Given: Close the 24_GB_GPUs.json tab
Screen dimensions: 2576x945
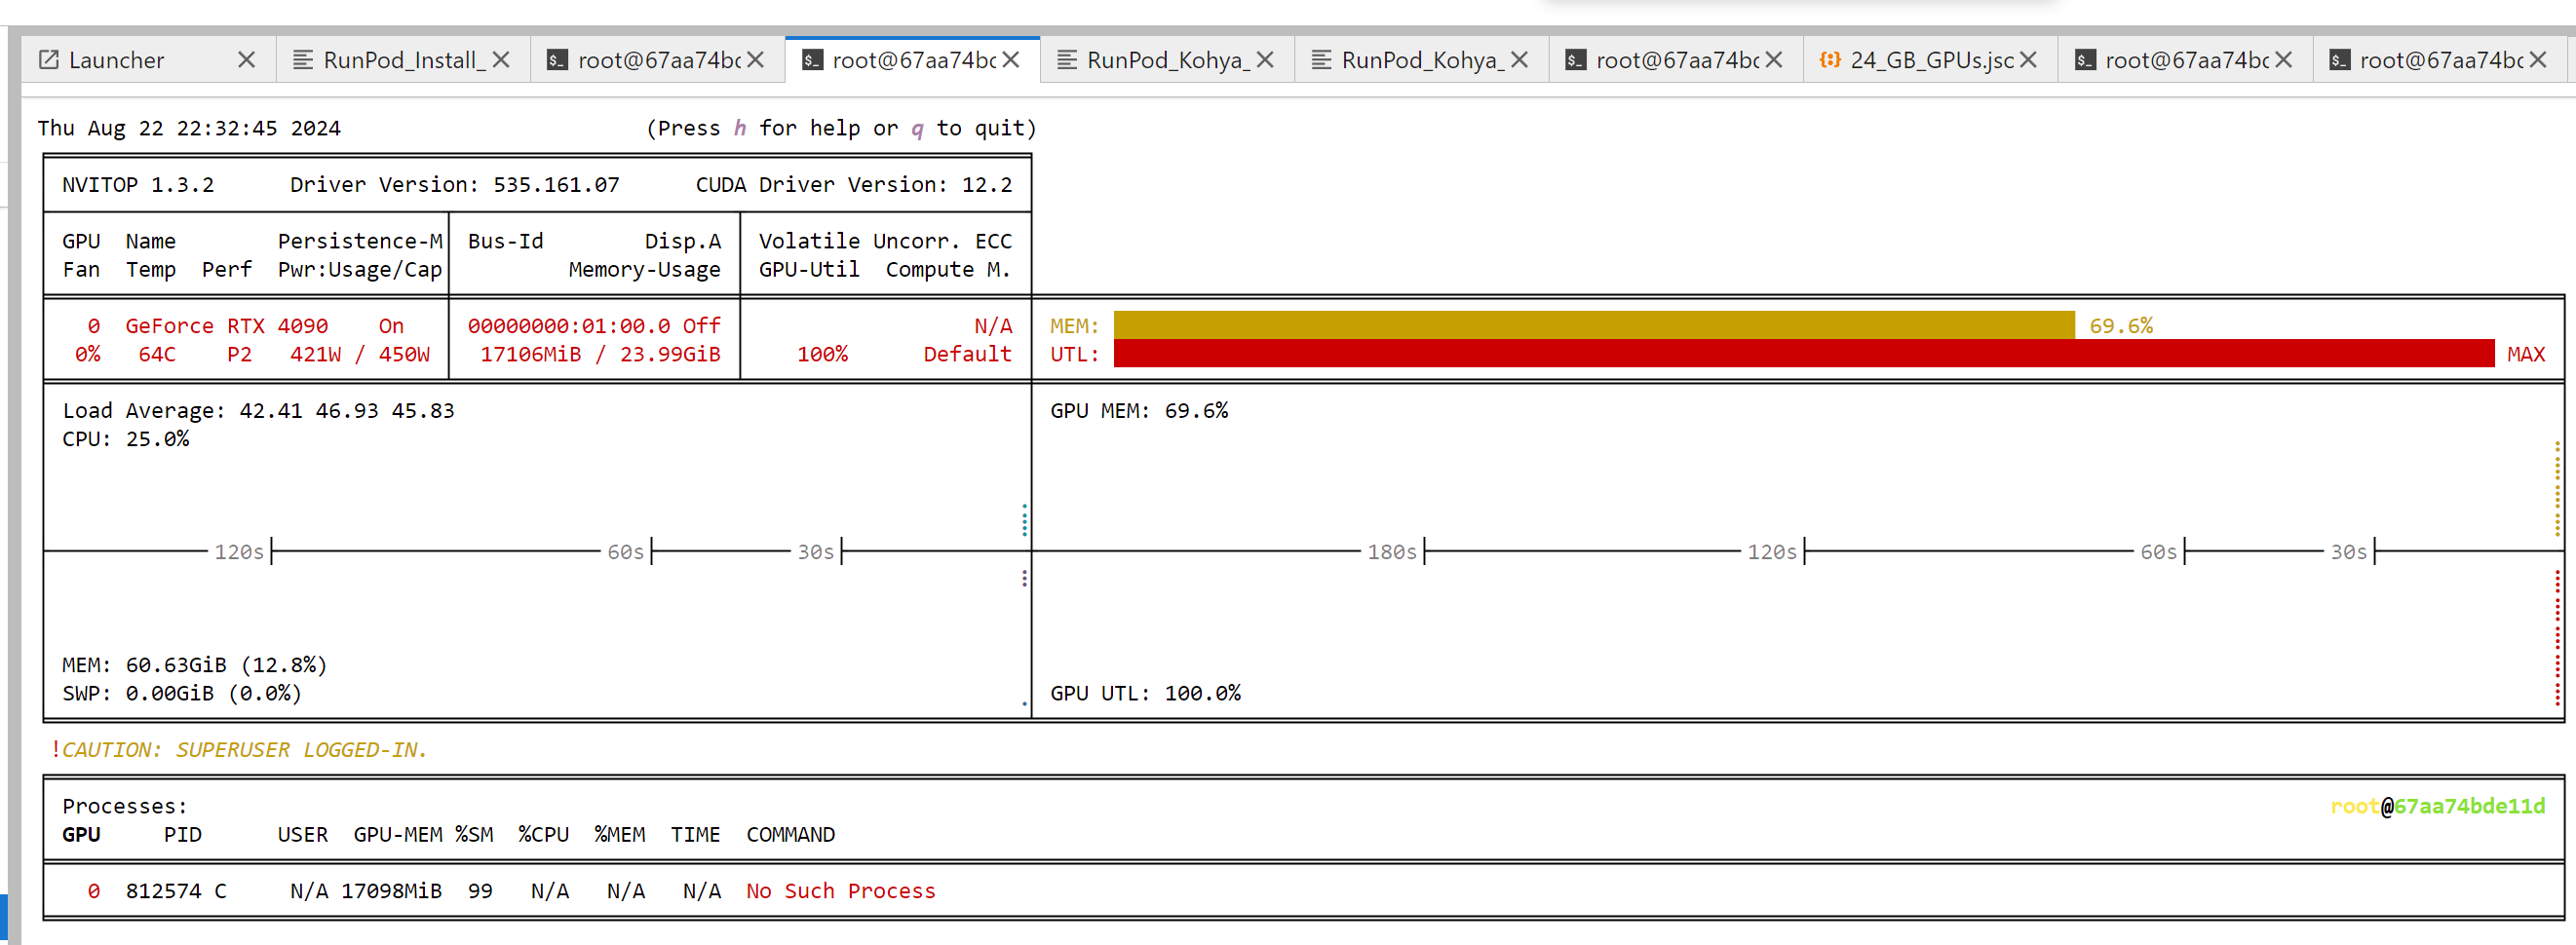Looking at the screenshot, I should (2028, 60).
